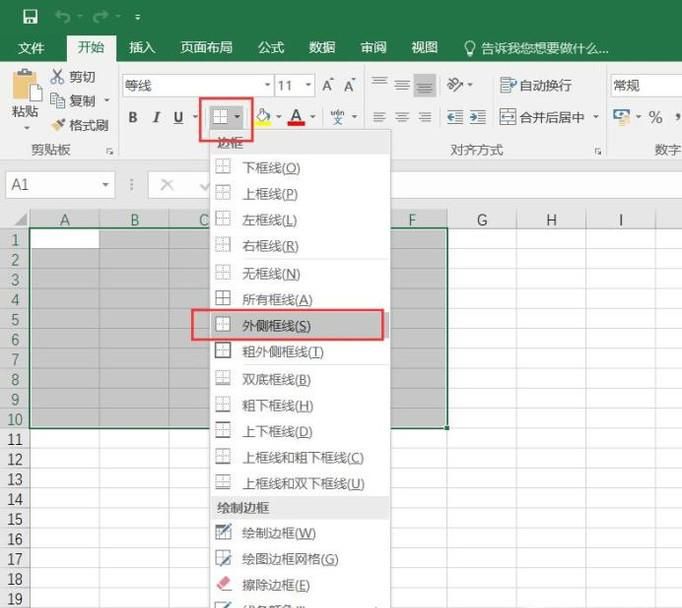Click the percent style icon
This screenshot has height=608, width=682.
coord(655,117)
